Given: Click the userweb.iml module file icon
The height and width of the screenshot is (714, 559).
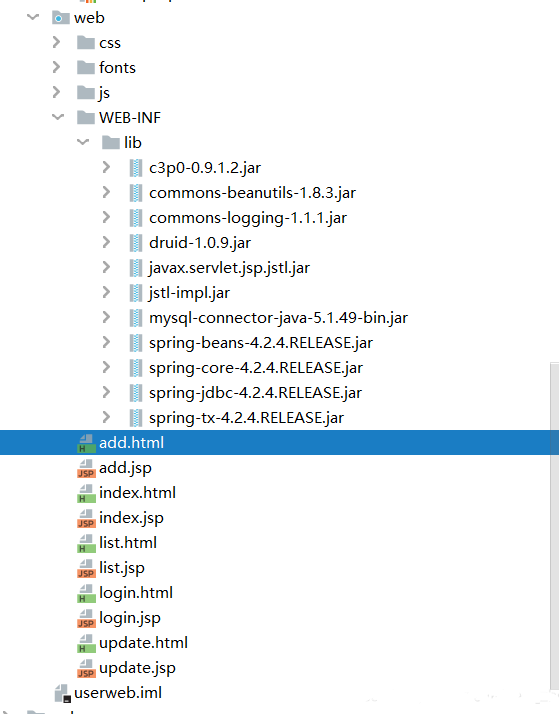Looking at the screenshot, I should coord(62,693).
